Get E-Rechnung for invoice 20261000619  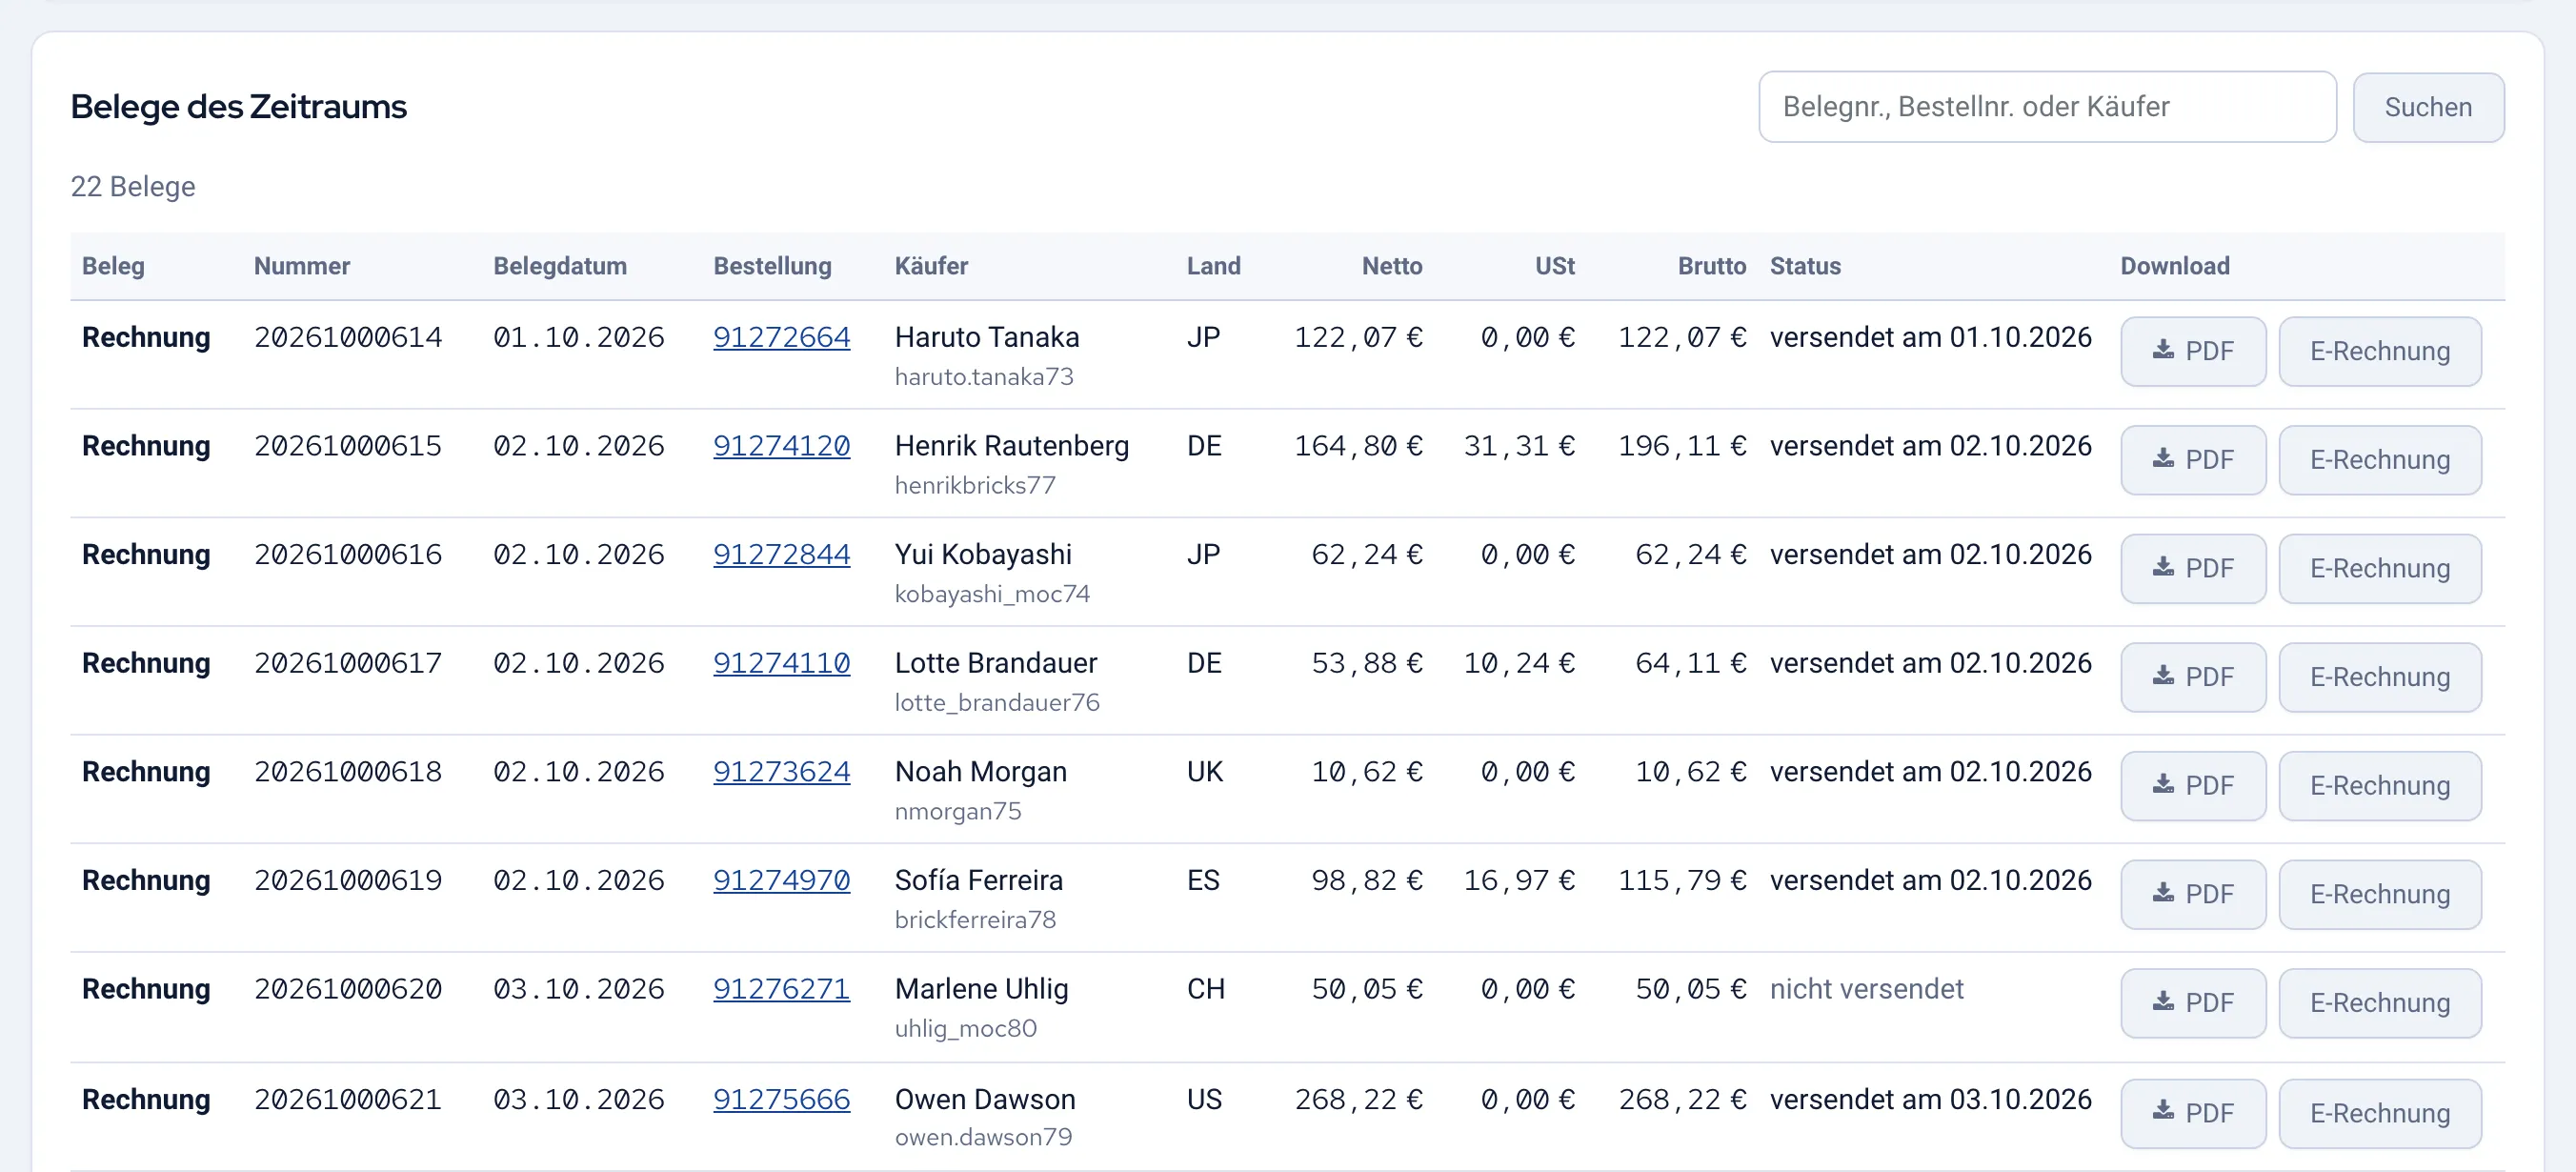tap(2379, 894)
